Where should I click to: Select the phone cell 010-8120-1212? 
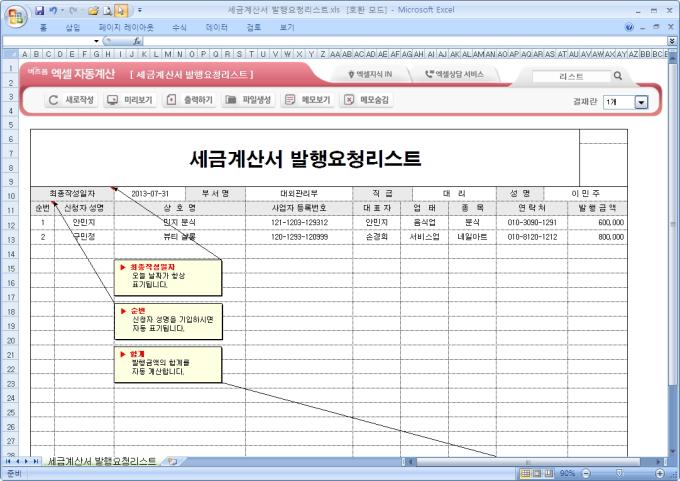pyautogui.click(x=532, y=237)
